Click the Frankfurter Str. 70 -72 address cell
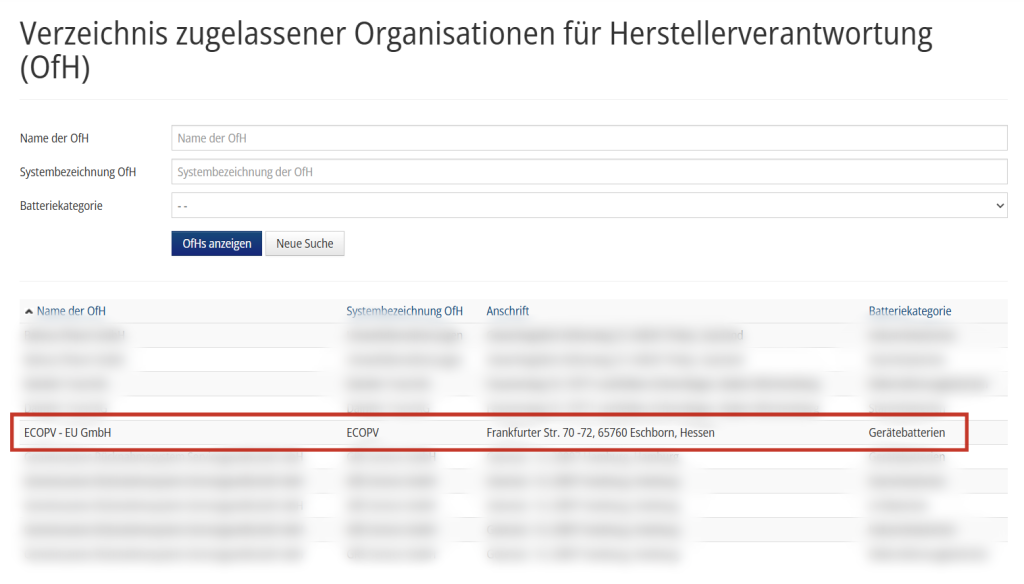Viewport: 1024px width, 584px height. click(x=600, y=433)
